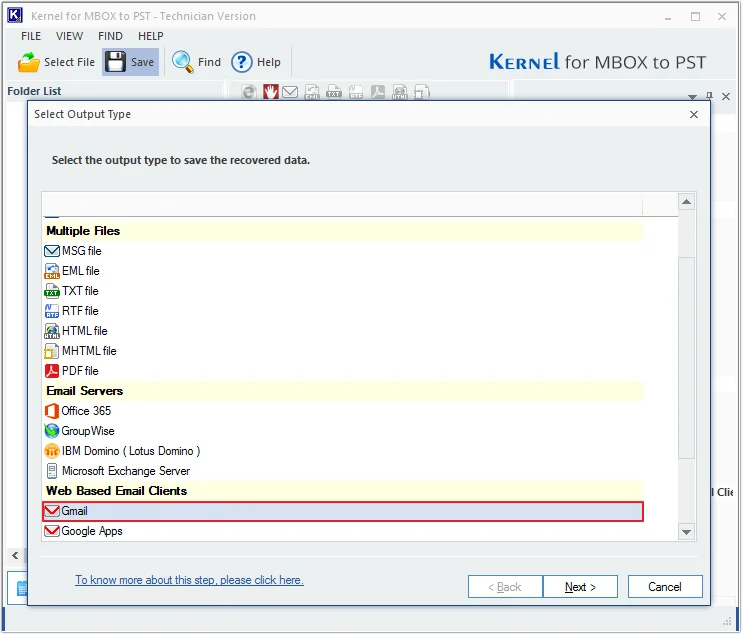Click the Save floppy disk button
This screenshot has width=743, height=635.
point(130,62)
